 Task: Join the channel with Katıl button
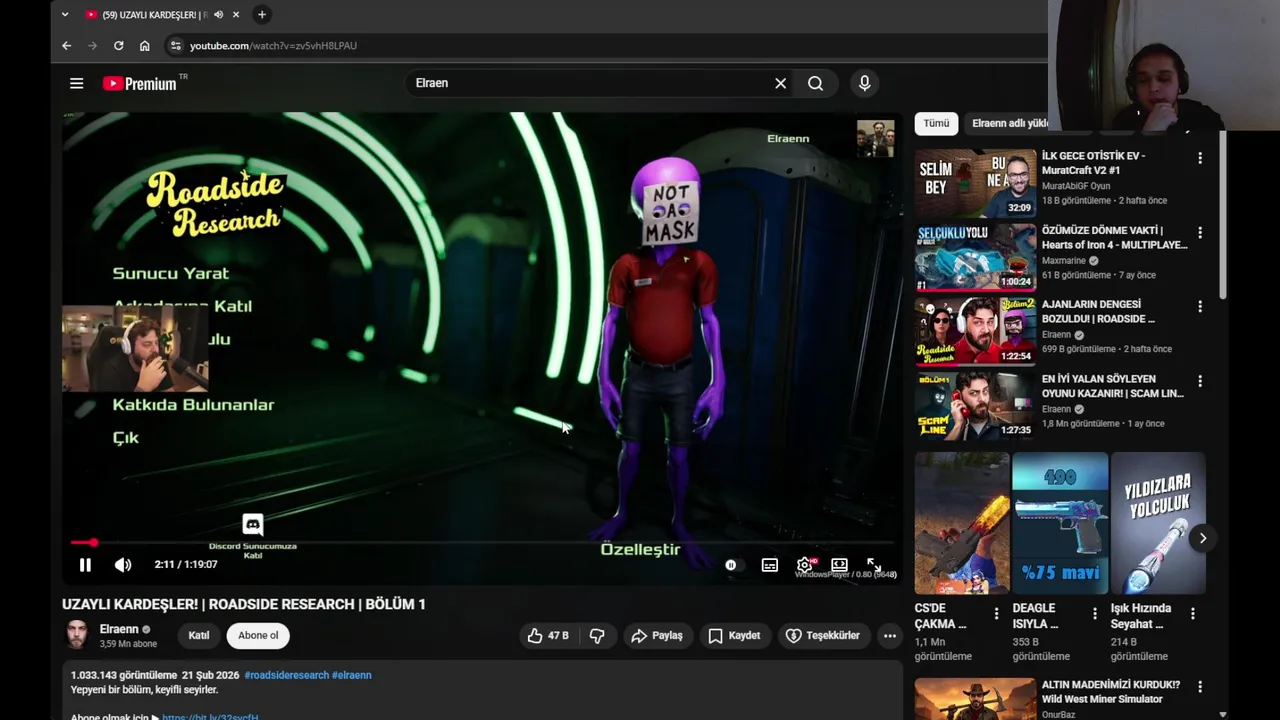pos(199,636)
